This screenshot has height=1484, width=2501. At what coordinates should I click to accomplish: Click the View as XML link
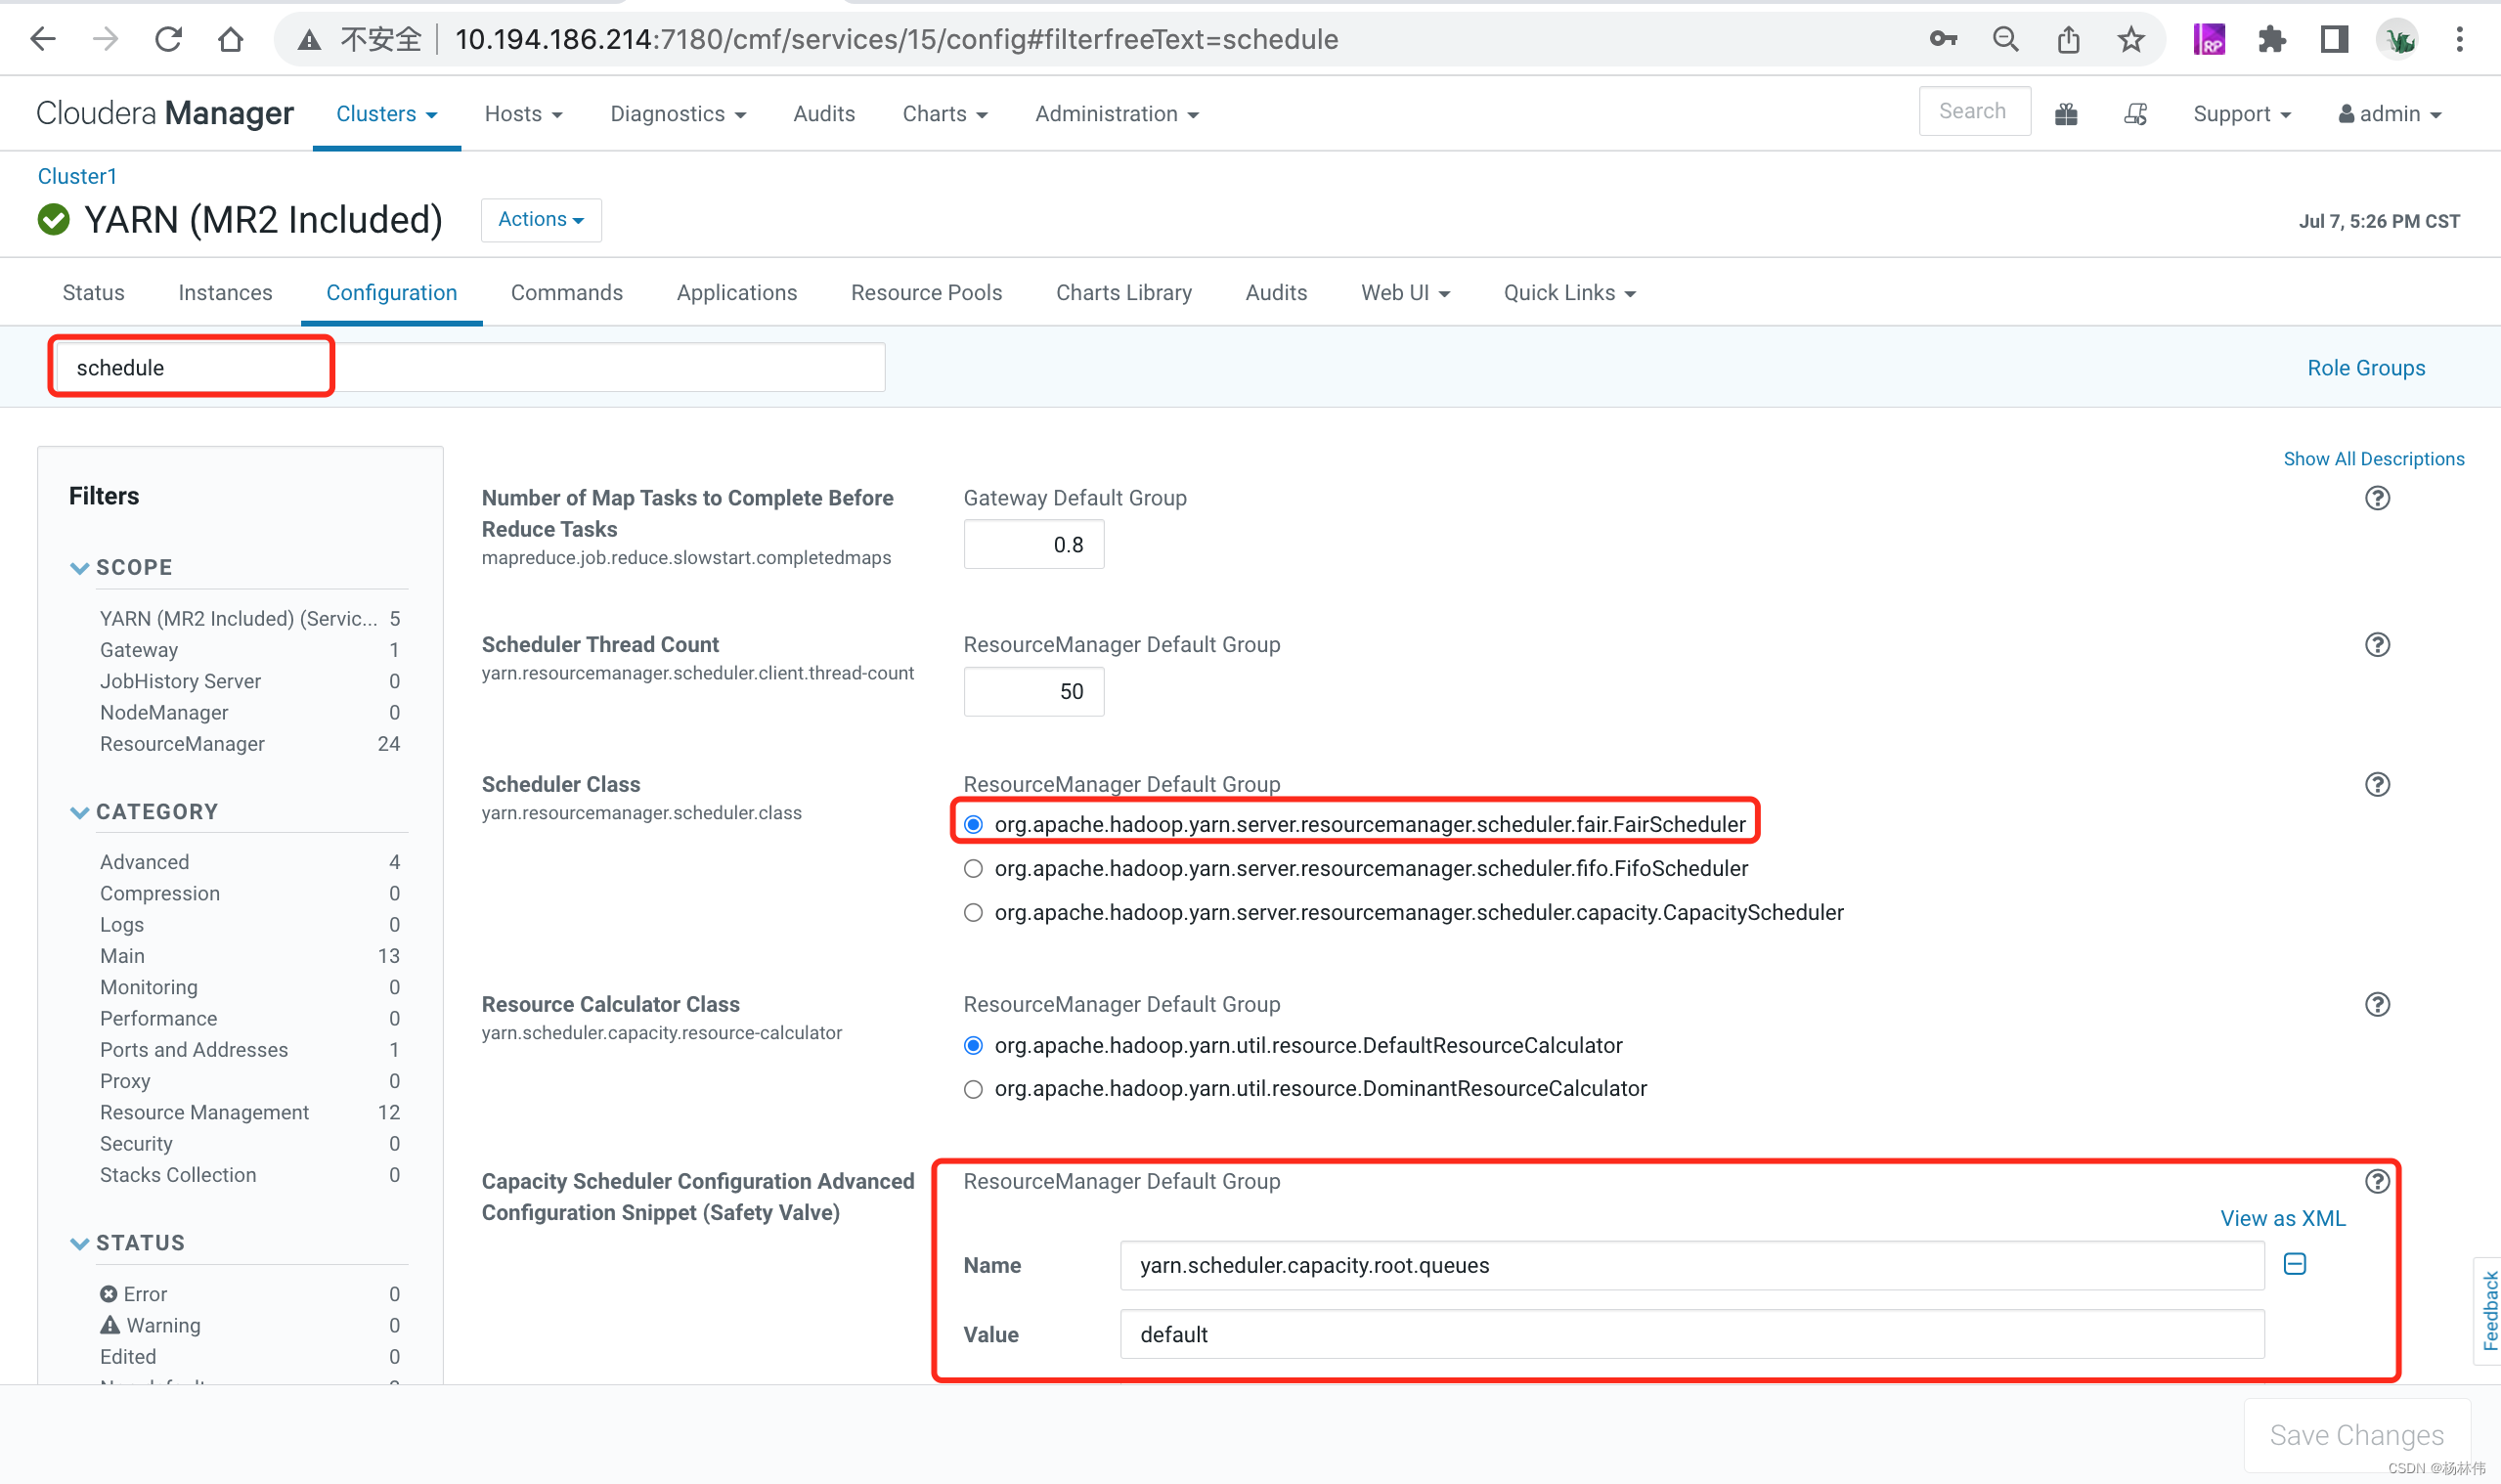point(2282,1218)
